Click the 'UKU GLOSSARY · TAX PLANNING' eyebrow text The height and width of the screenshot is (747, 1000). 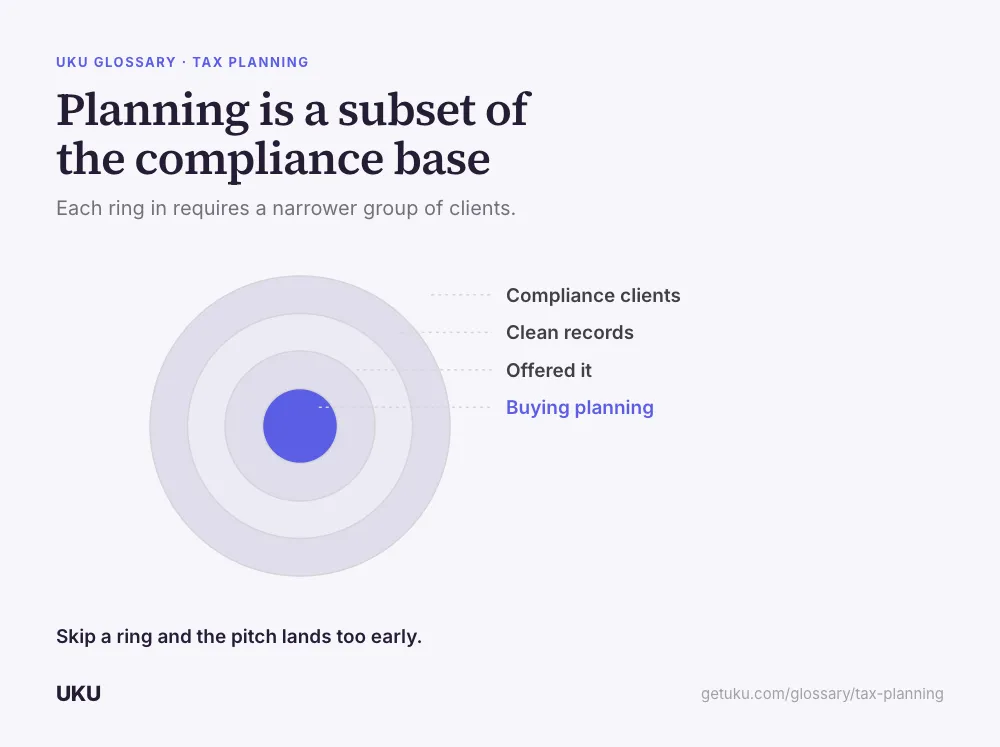coord(182,63)
